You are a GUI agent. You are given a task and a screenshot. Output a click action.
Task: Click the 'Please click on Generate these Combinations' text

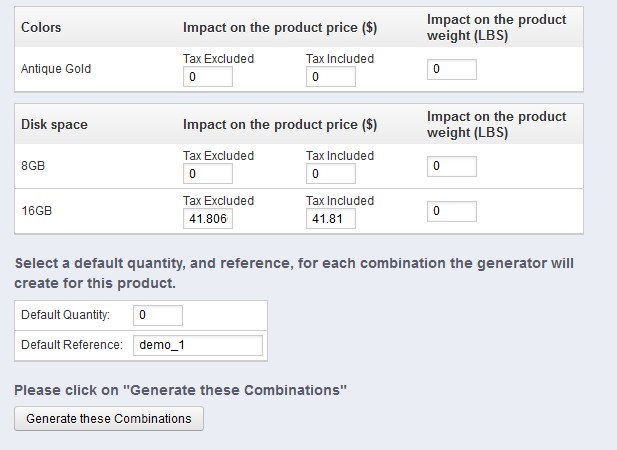tap(180, 388)
